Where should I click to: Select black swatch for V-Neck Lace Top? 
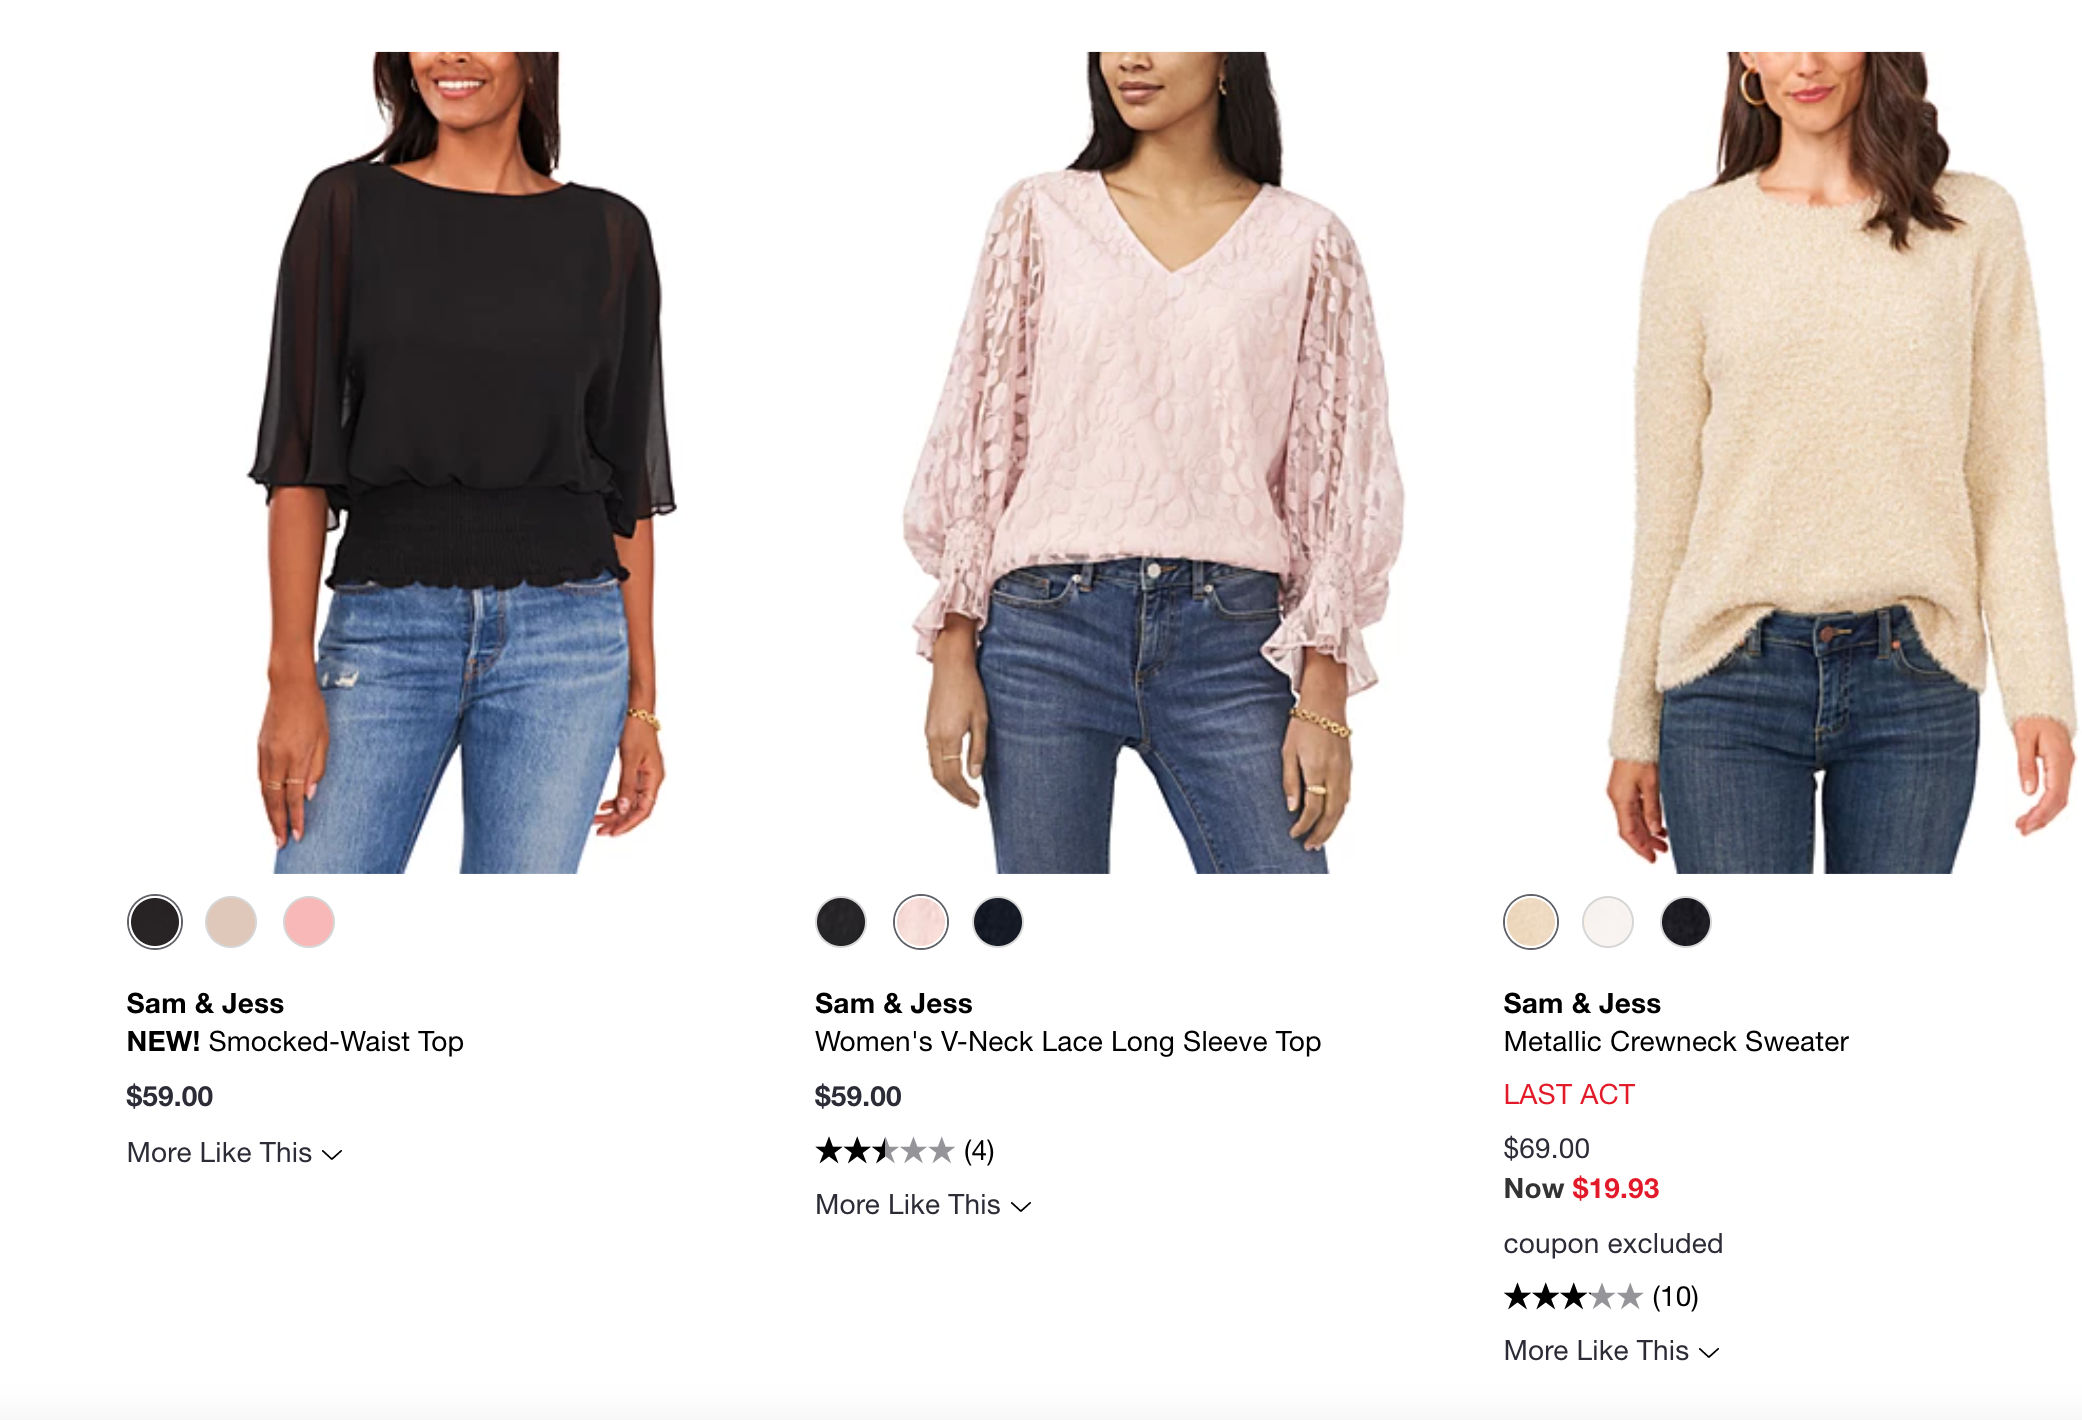(841, 921)
